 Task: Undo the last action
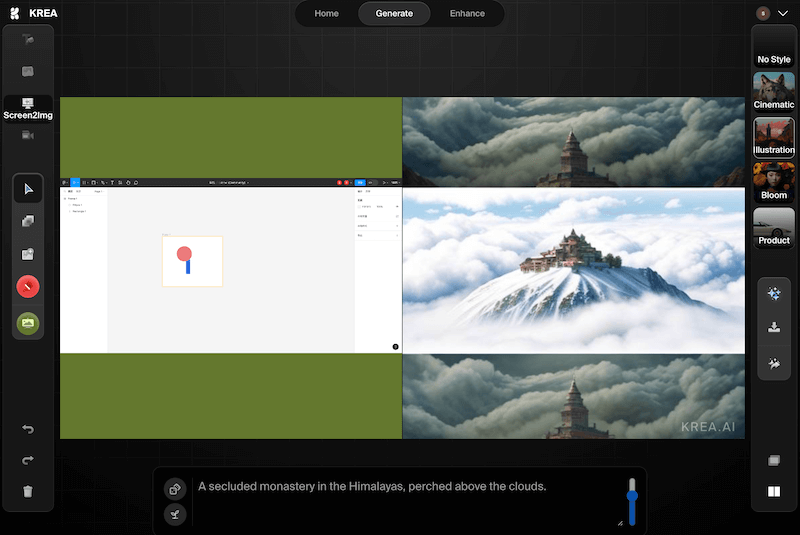28,430
